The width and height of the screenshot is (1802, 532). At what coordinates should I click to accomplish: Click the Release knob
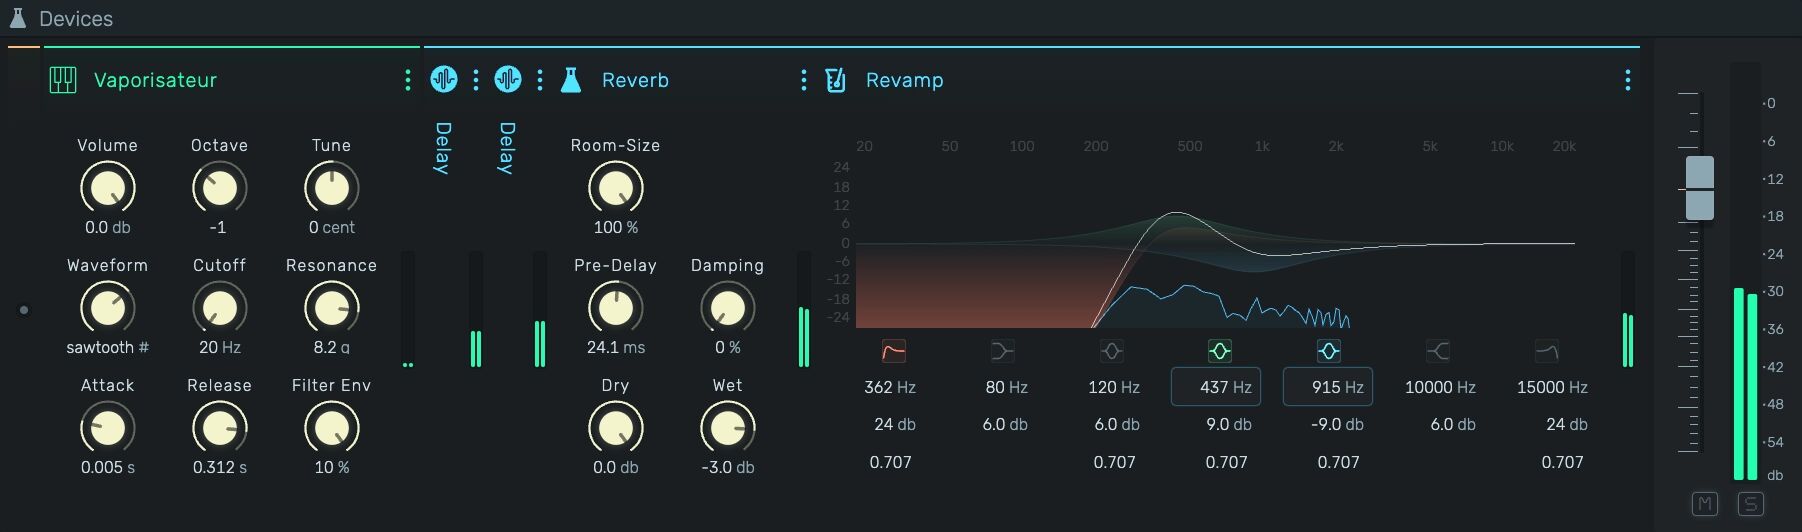click(x=219, y=428)
